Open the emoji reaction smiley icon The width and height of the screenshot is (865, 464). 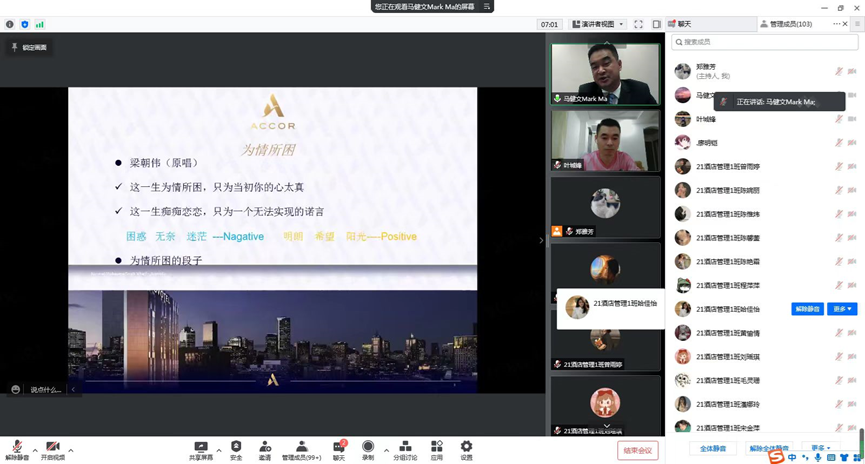click(15, 390)
